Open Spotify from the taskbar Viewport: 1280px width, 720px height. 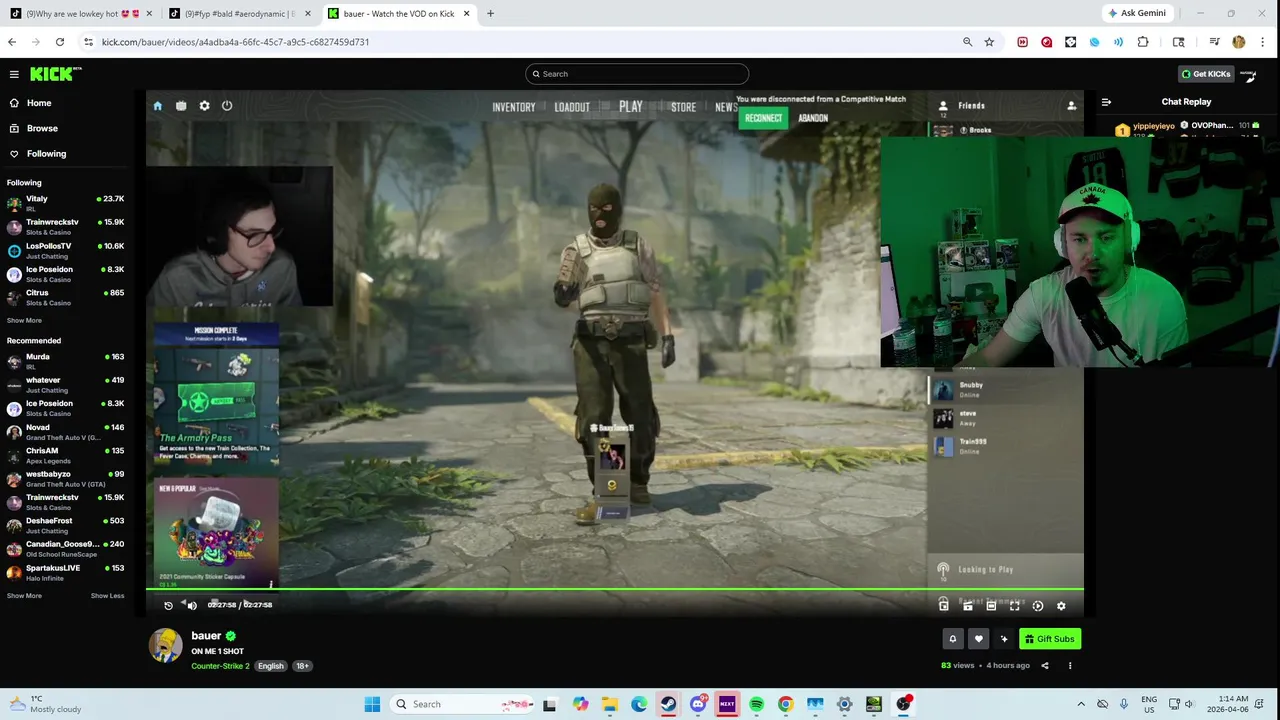[756, 704]
